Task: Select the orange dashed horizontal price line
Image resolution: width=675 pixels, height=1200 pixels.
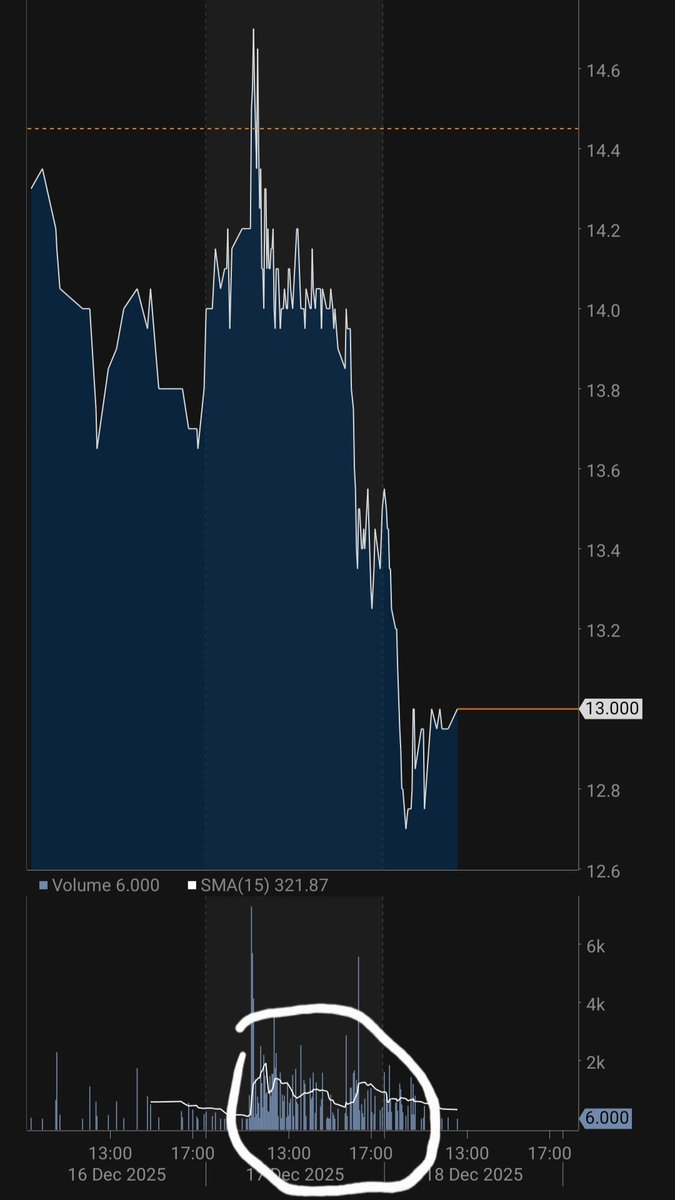Action: 303,128
